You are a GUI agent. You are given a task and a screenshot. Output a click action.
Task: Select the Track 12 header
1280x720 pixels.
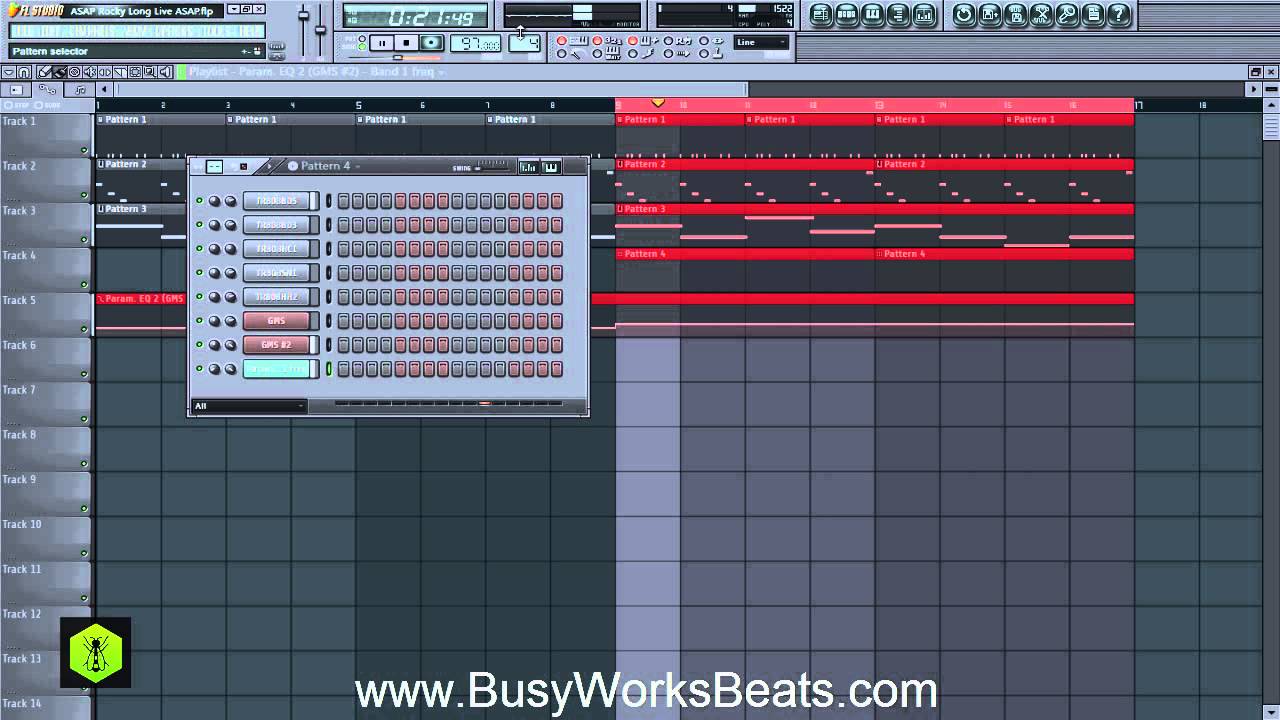point(46,627)
